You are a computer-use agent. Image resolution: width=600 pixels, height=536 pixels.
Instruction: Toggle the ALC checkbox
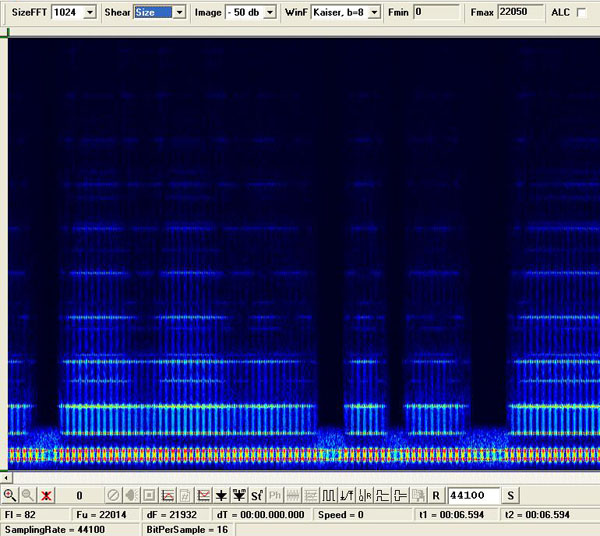pos(581,13)
